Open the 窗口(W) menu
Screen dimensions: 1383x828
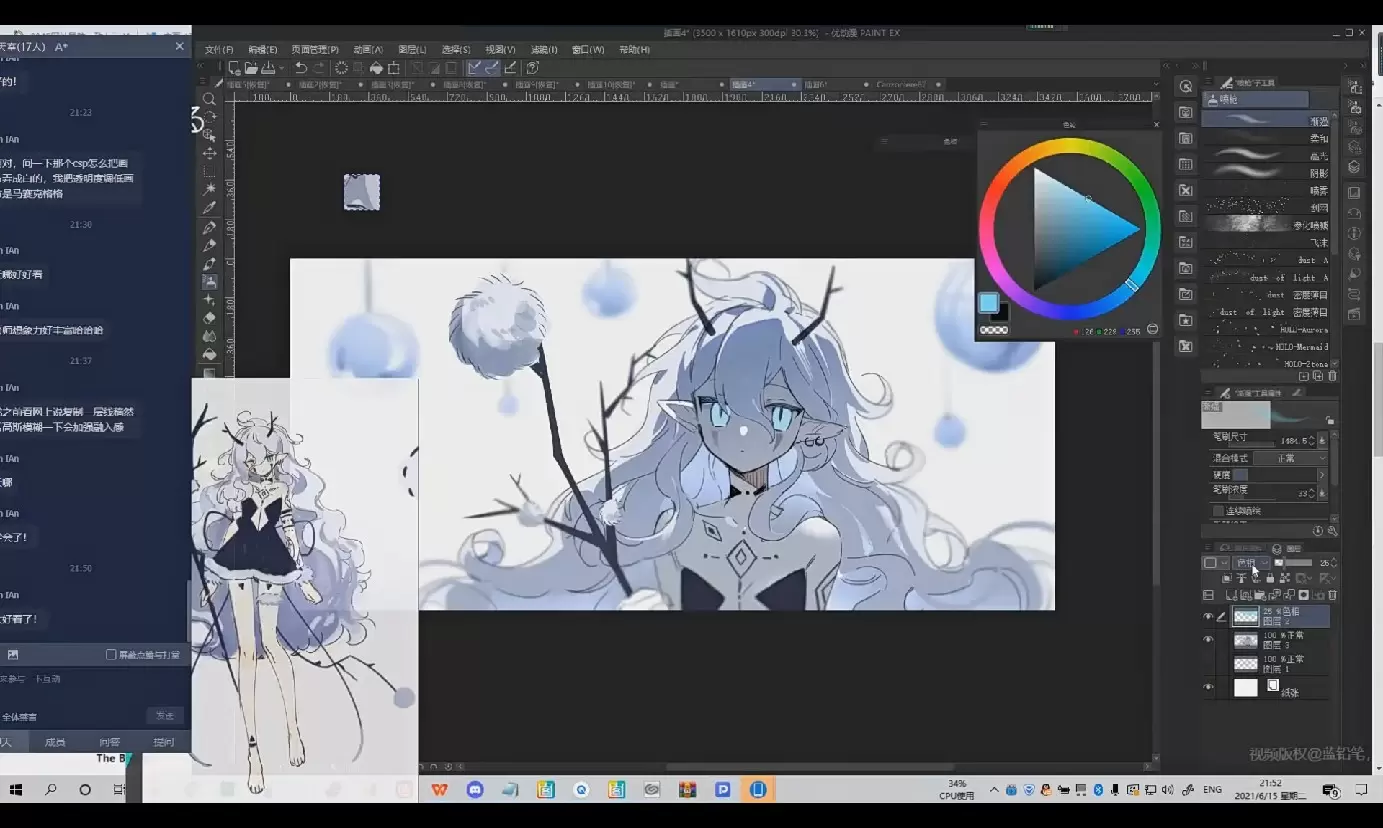pyautogui.click(x=588, y=49)
